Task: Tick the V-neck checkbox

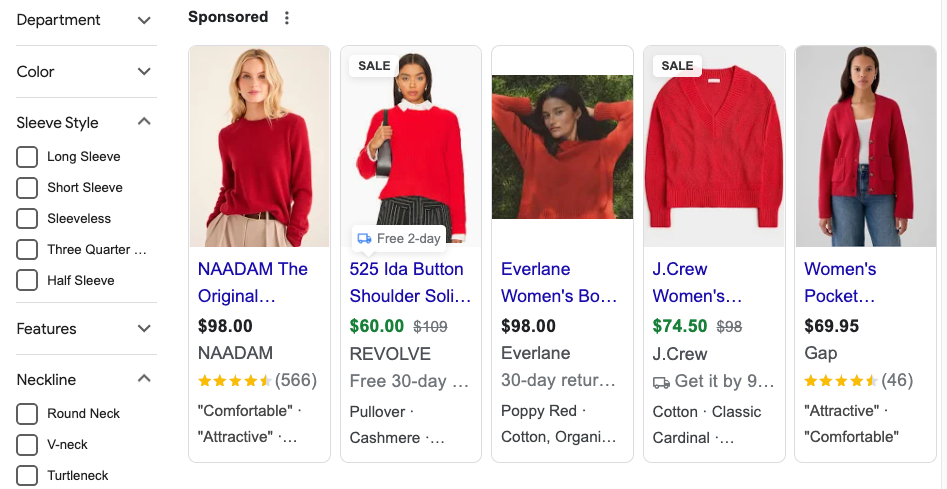Action: [28, 445]
